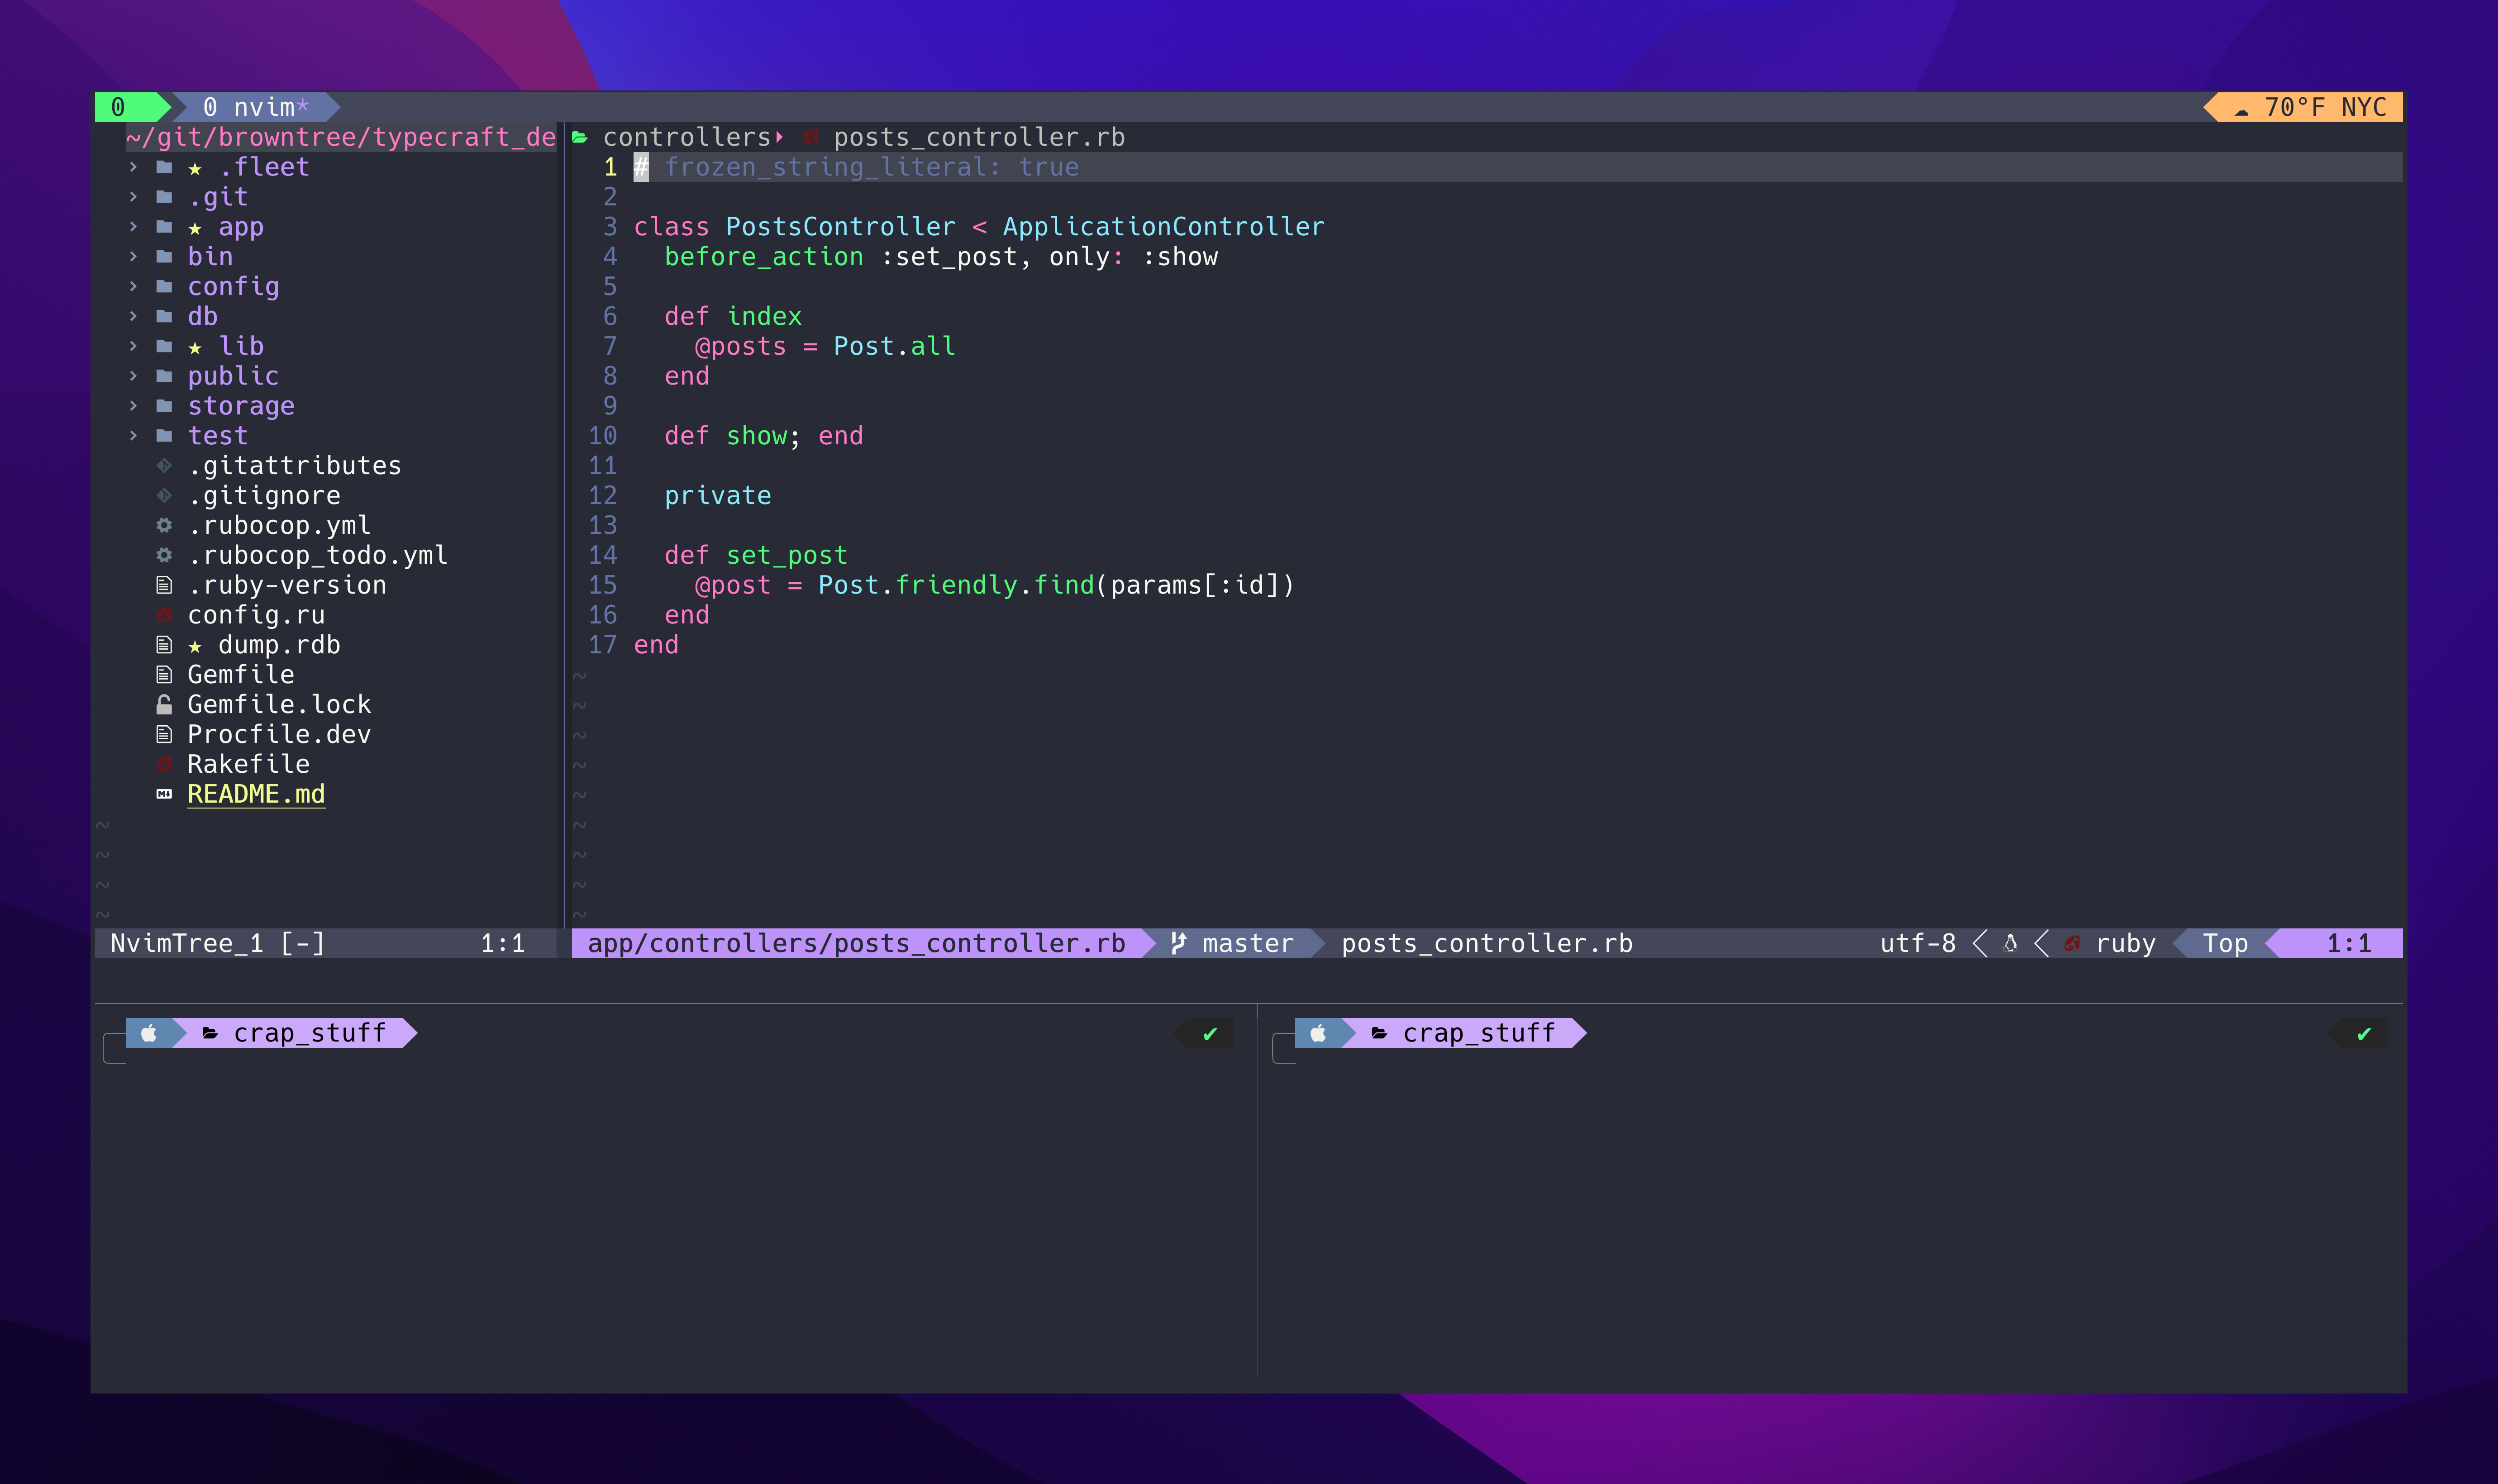Click the app folder icon
The height and width of the screenshot is (1484, 2498).
point(164,227)
